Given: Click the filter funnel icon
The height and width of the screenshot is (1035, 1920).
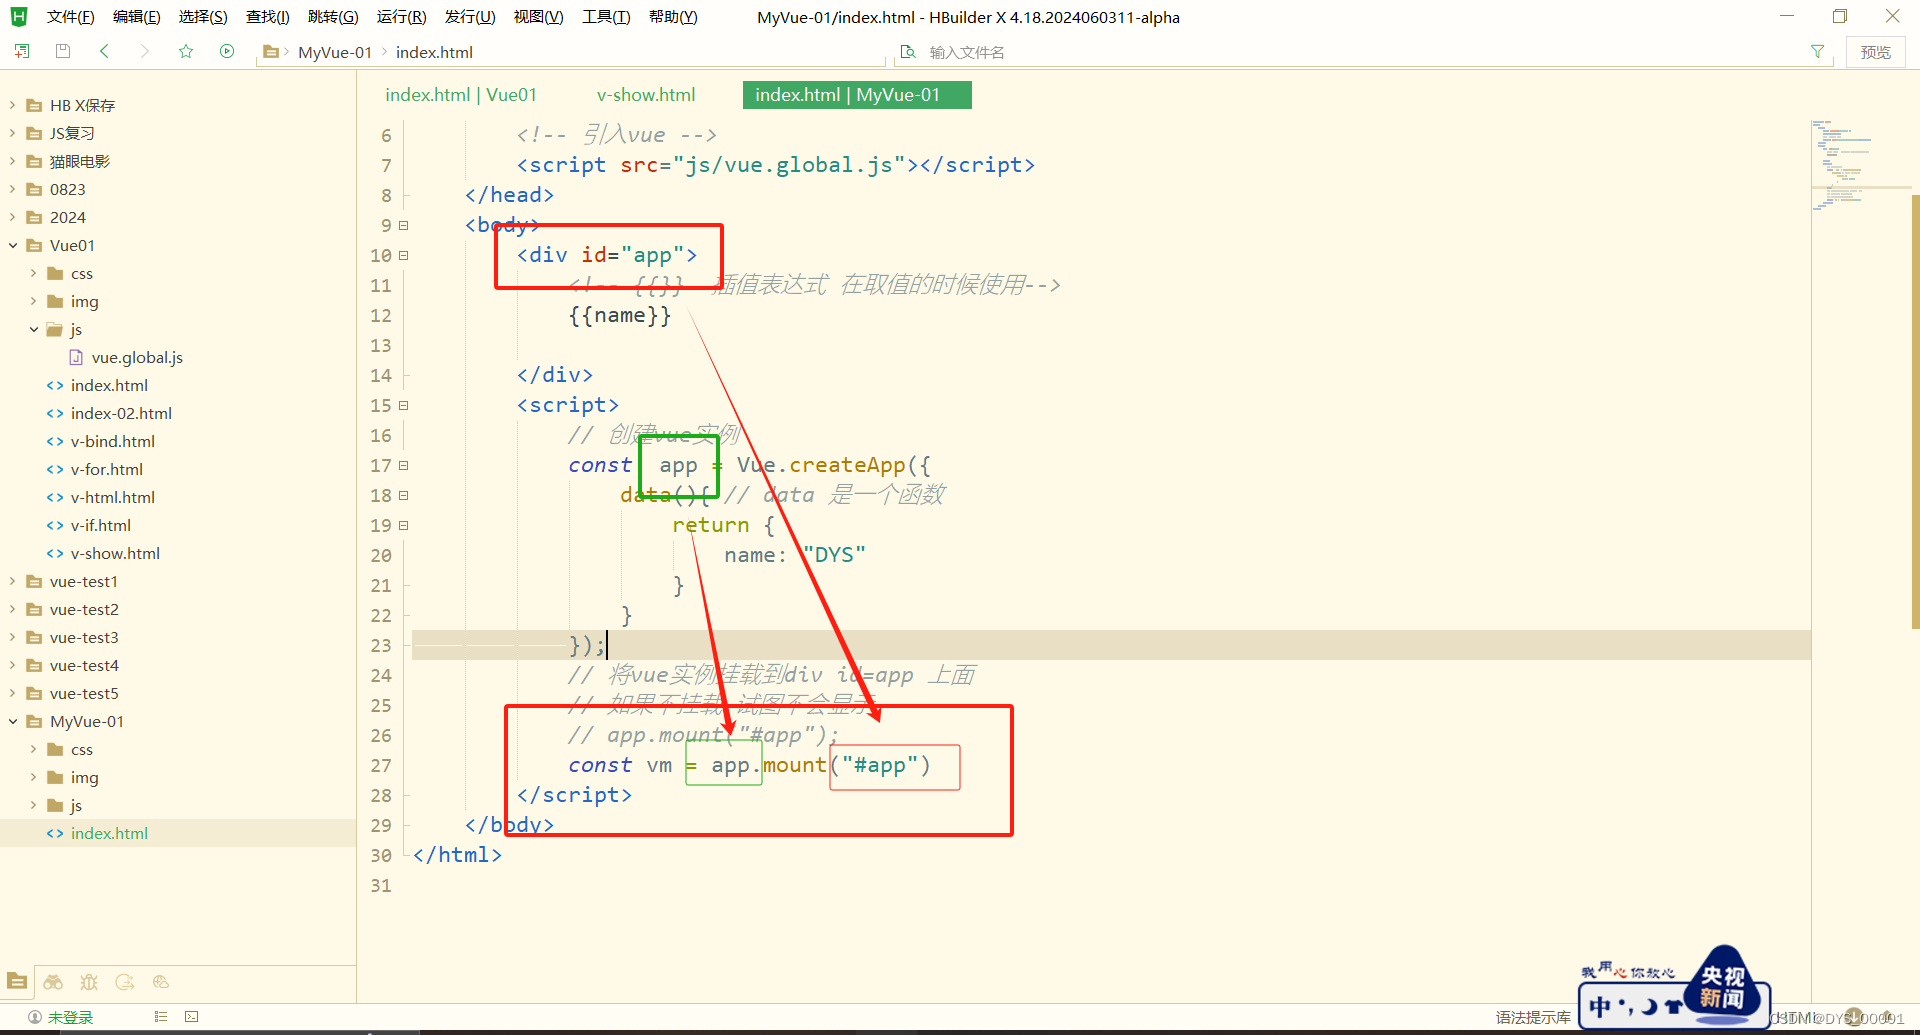Looking at the screenshot, I should pyautogui.click(x=1817, y=51).
